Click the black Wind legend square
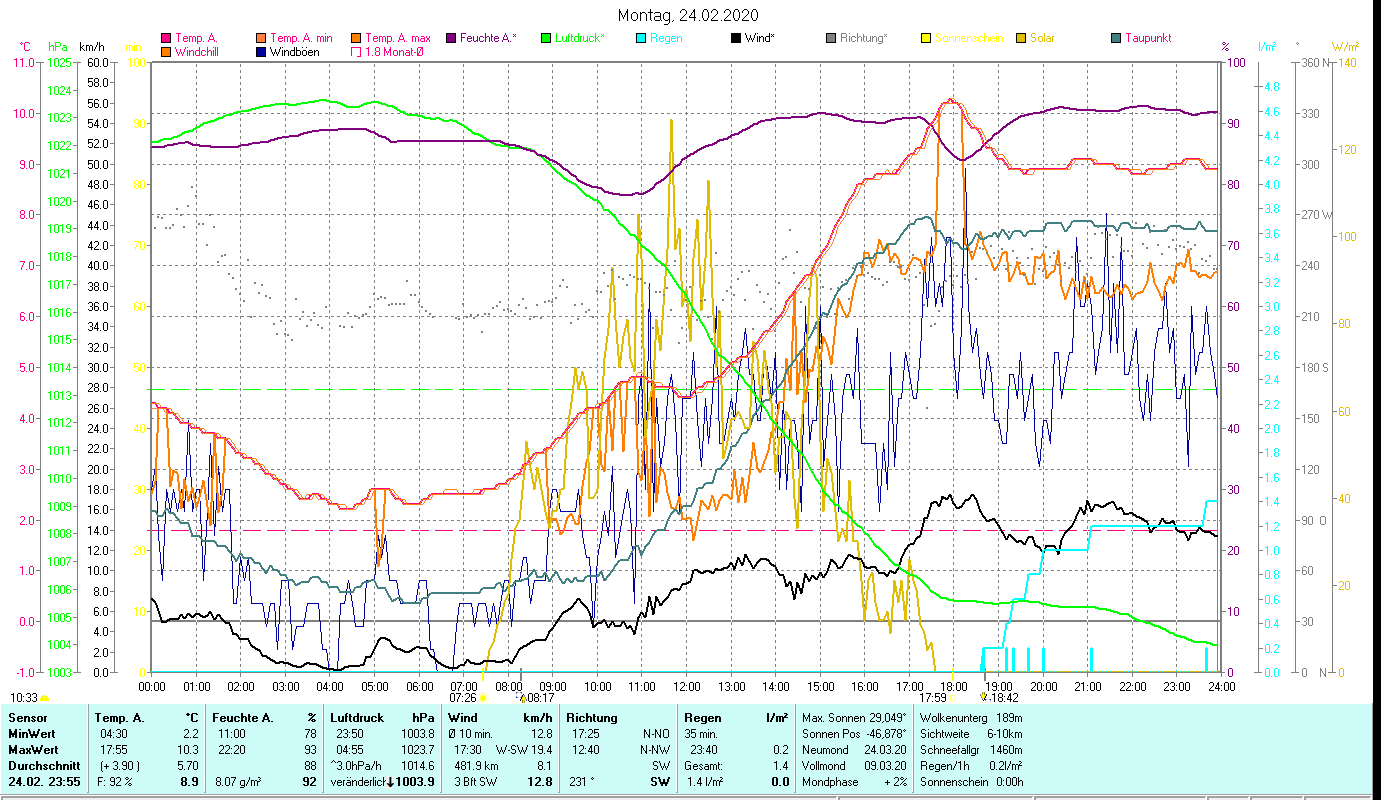 (736, 38)
